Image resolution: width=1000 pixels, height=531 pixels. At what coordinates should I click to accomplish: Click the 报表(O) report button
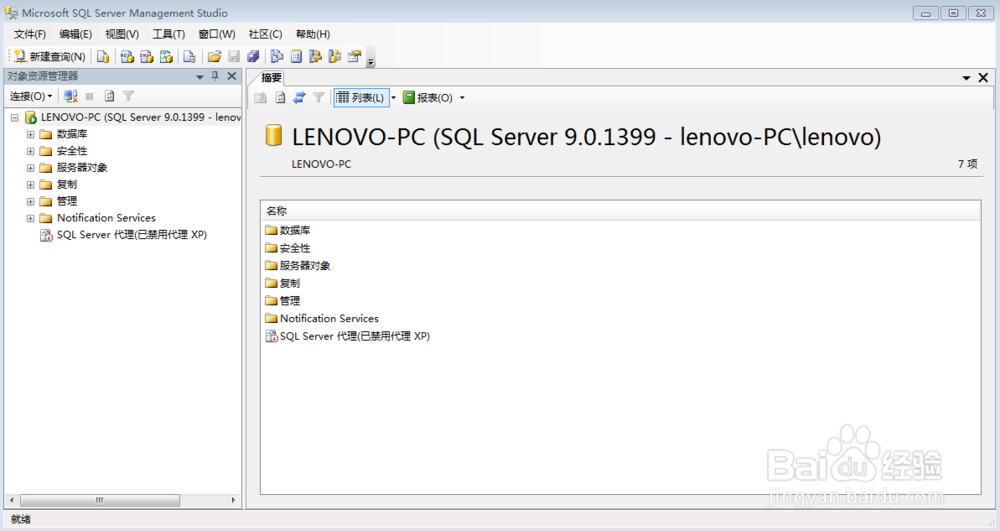(x=427, y=98)
